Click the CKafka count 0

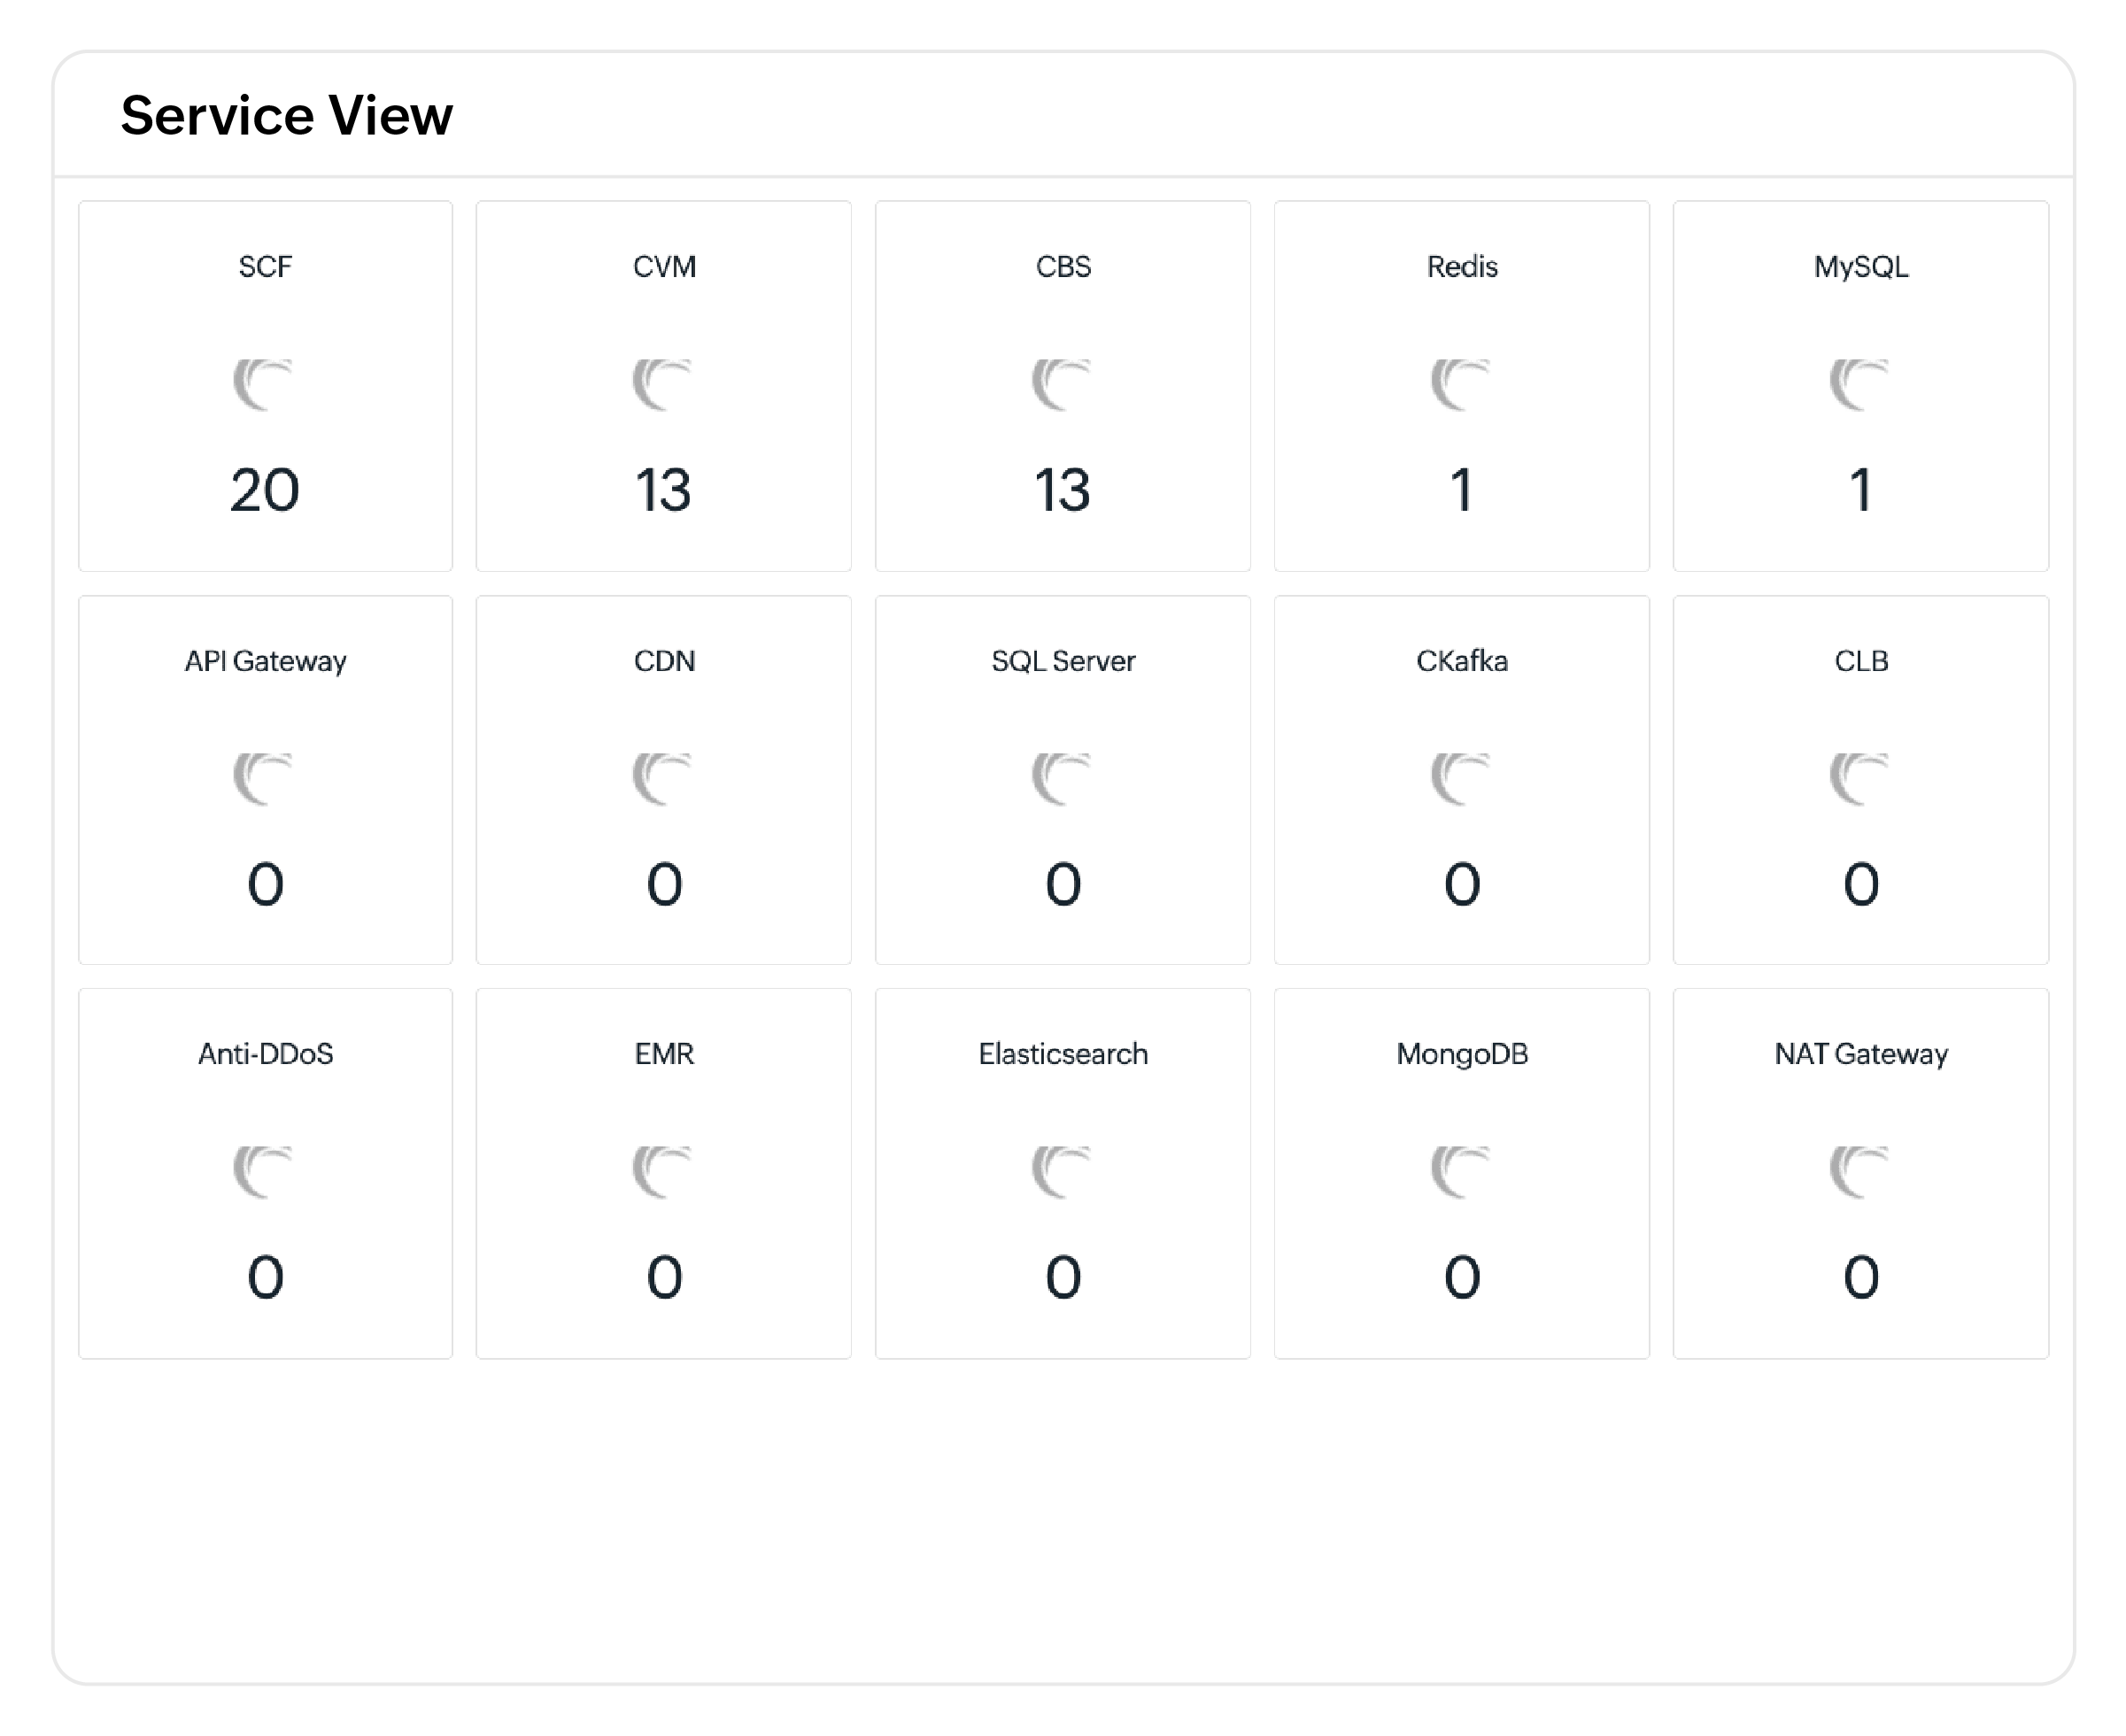tap(1462, 884)
